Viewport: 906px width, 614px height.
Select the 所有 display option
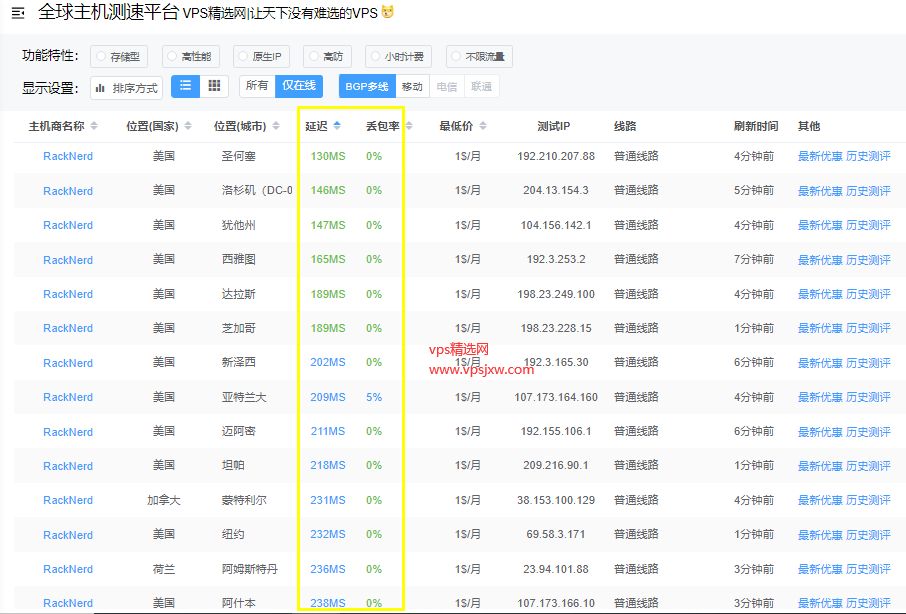coord(257,86)
